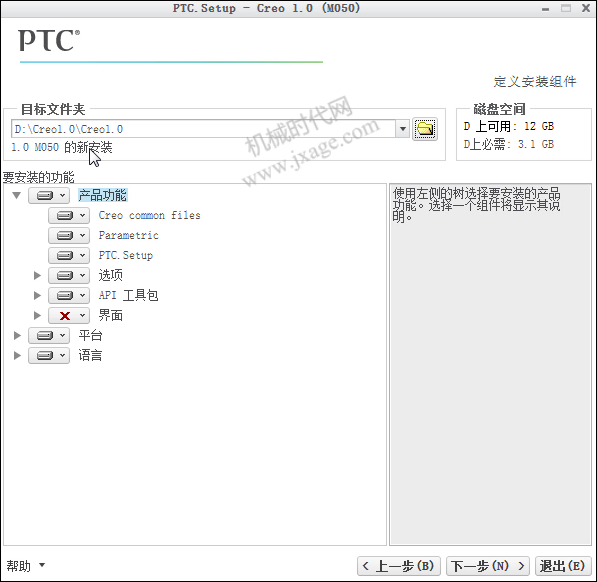Select the 界面 tree item
The height and width of the screenshot is (582, 597).
point(110,316)
